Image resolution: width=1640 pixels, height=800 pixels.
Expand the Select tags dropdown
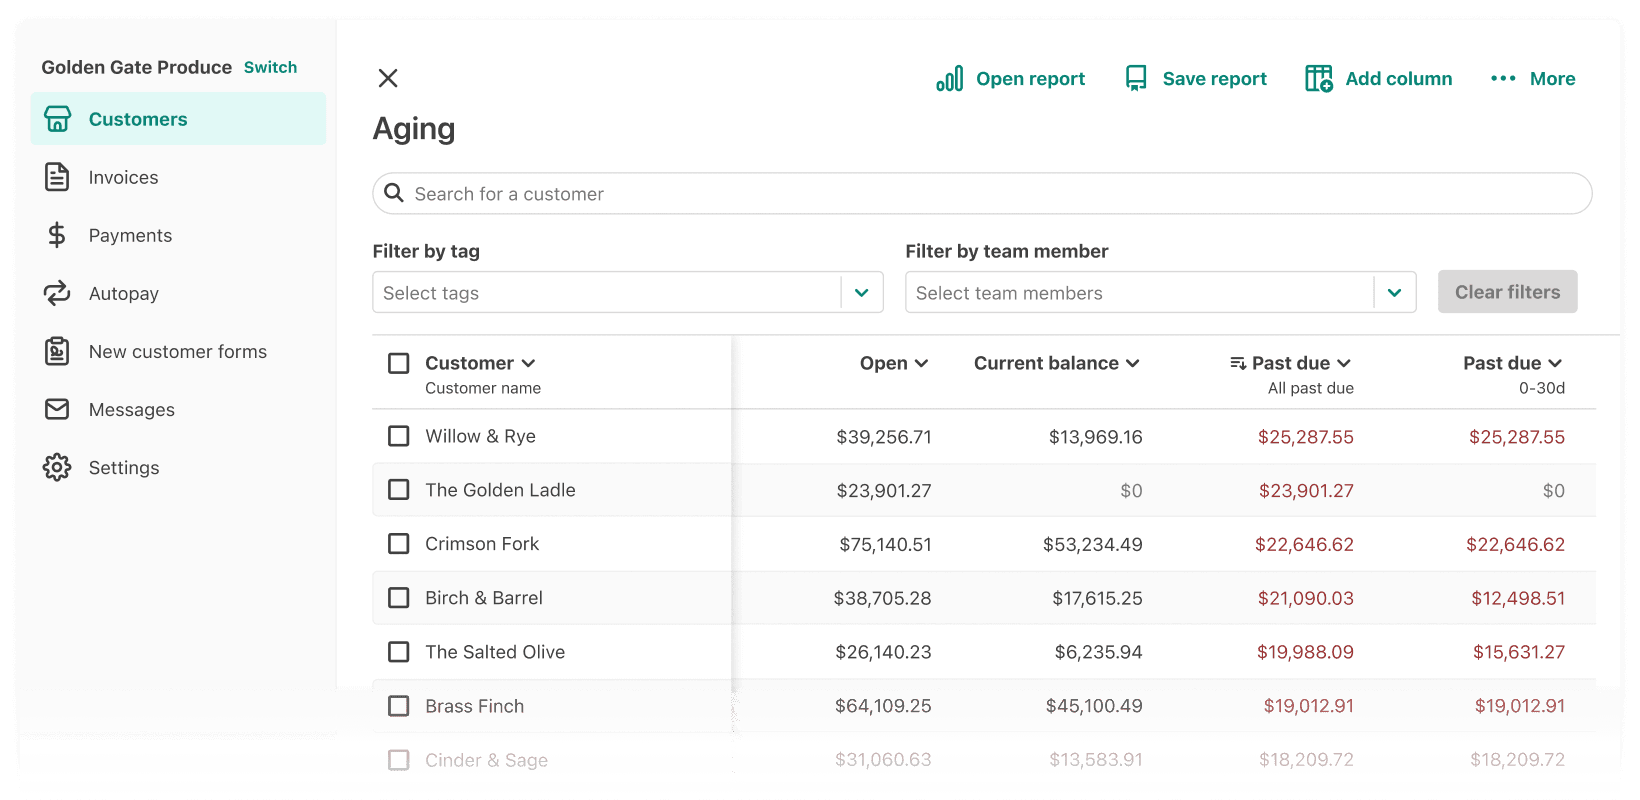(x=861, y=293)
